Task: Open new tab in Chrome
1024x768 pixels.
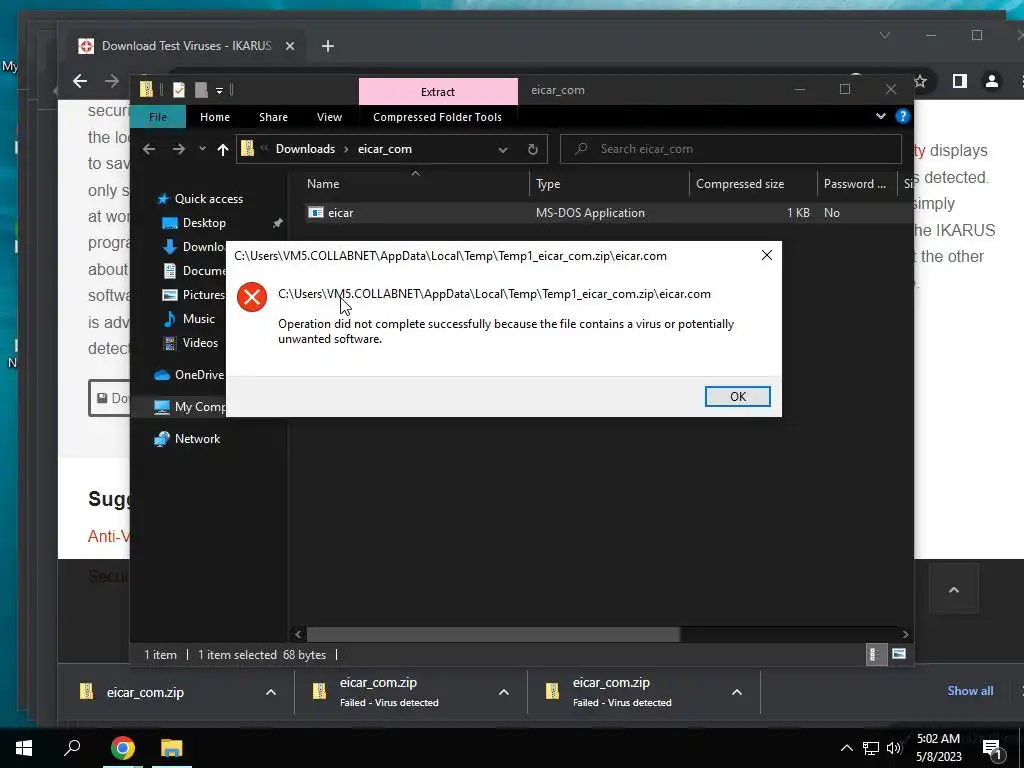Action: 328,46
